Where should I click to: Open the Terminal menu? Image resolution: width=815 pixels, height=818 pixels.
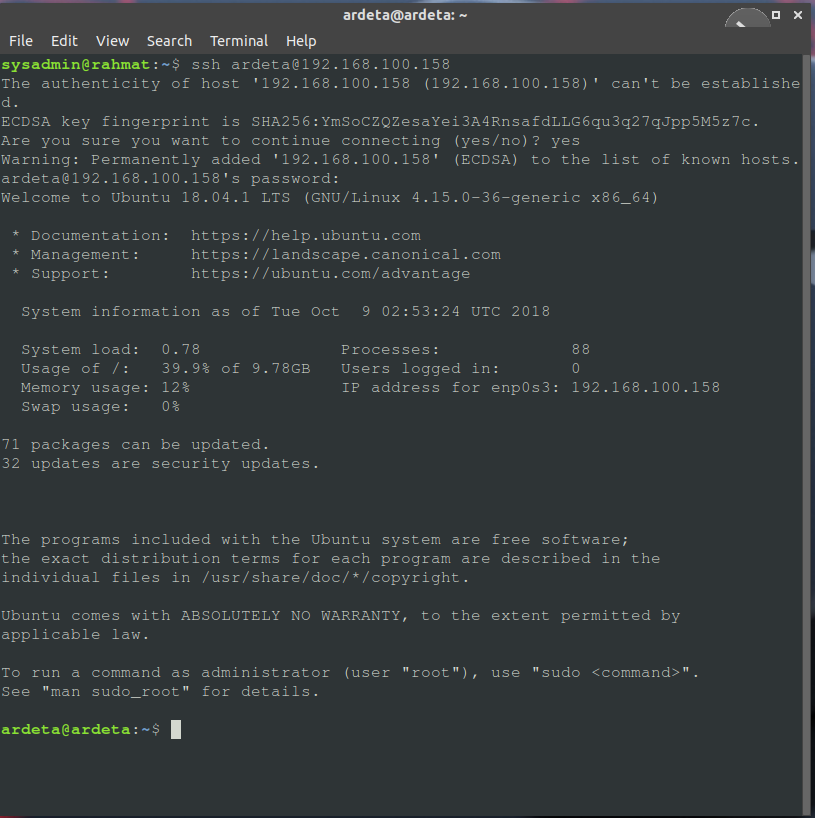[x=239, y=41]
